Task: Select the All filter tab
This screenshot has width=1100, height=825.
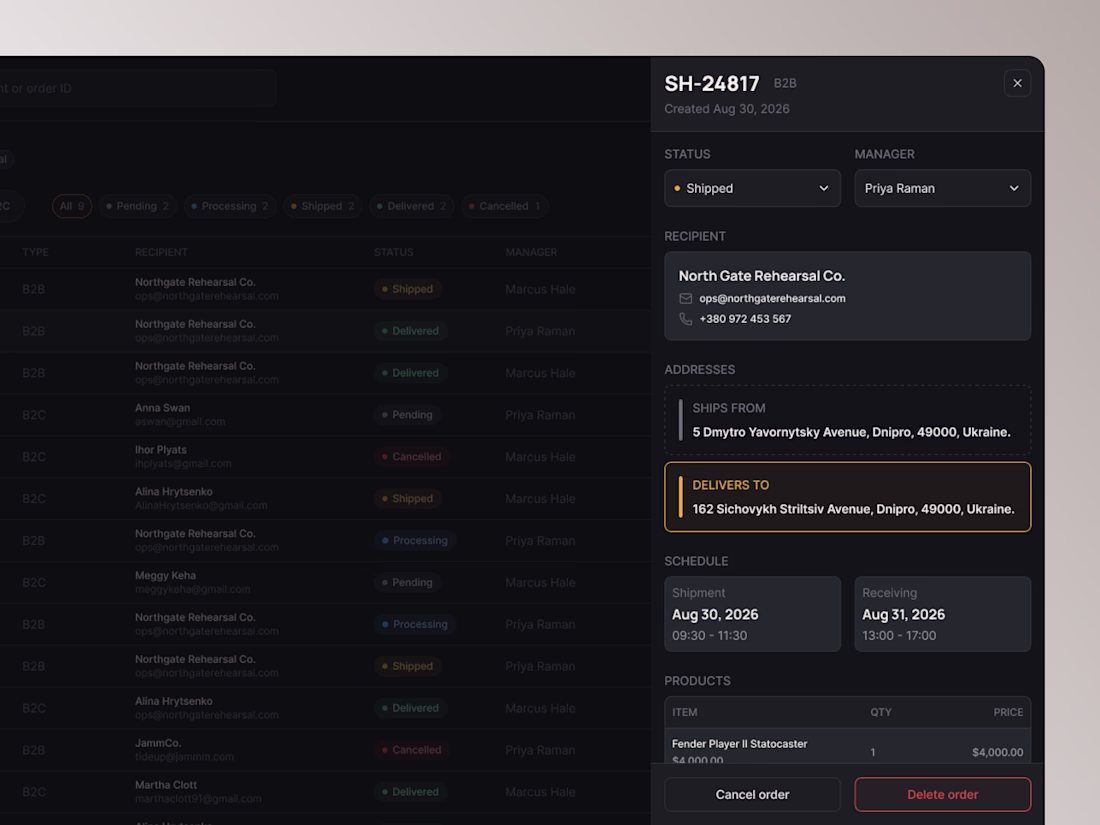Action: (x=72, y=206)
